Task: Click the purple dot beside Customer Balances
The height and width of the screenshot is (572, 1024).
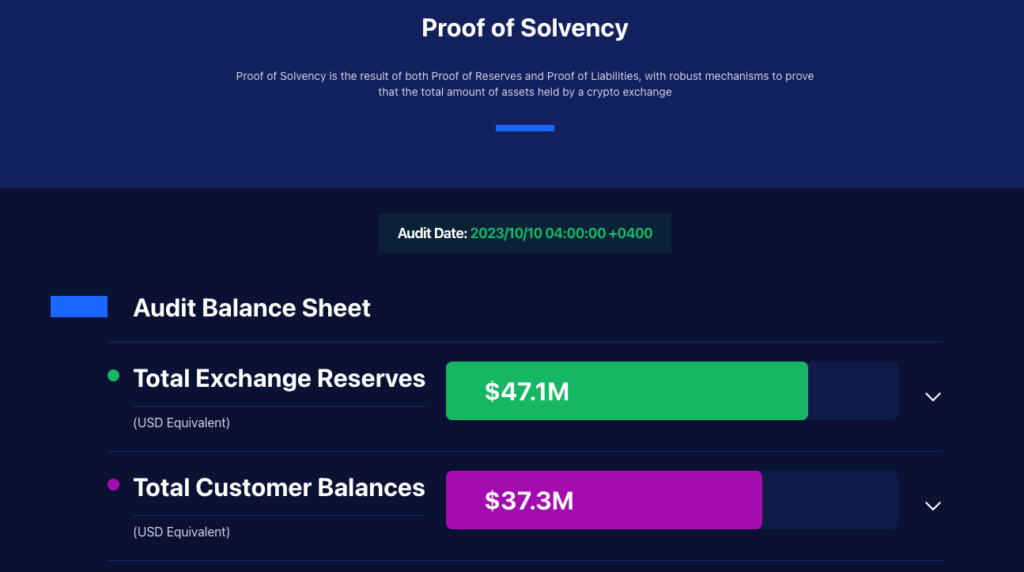Action: coord(113,485)
